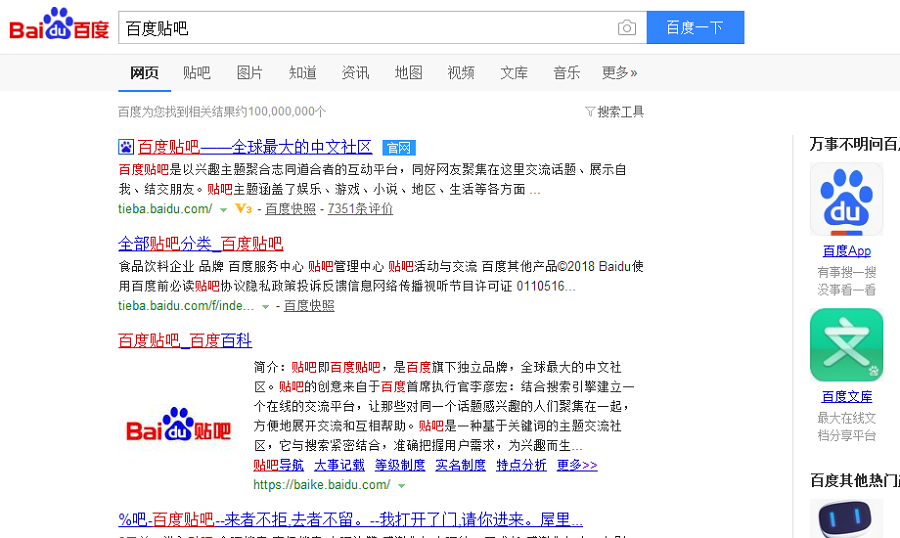Focus the search input containing 百度贴吧
900x538 pixels.
[x=365, y=28]
